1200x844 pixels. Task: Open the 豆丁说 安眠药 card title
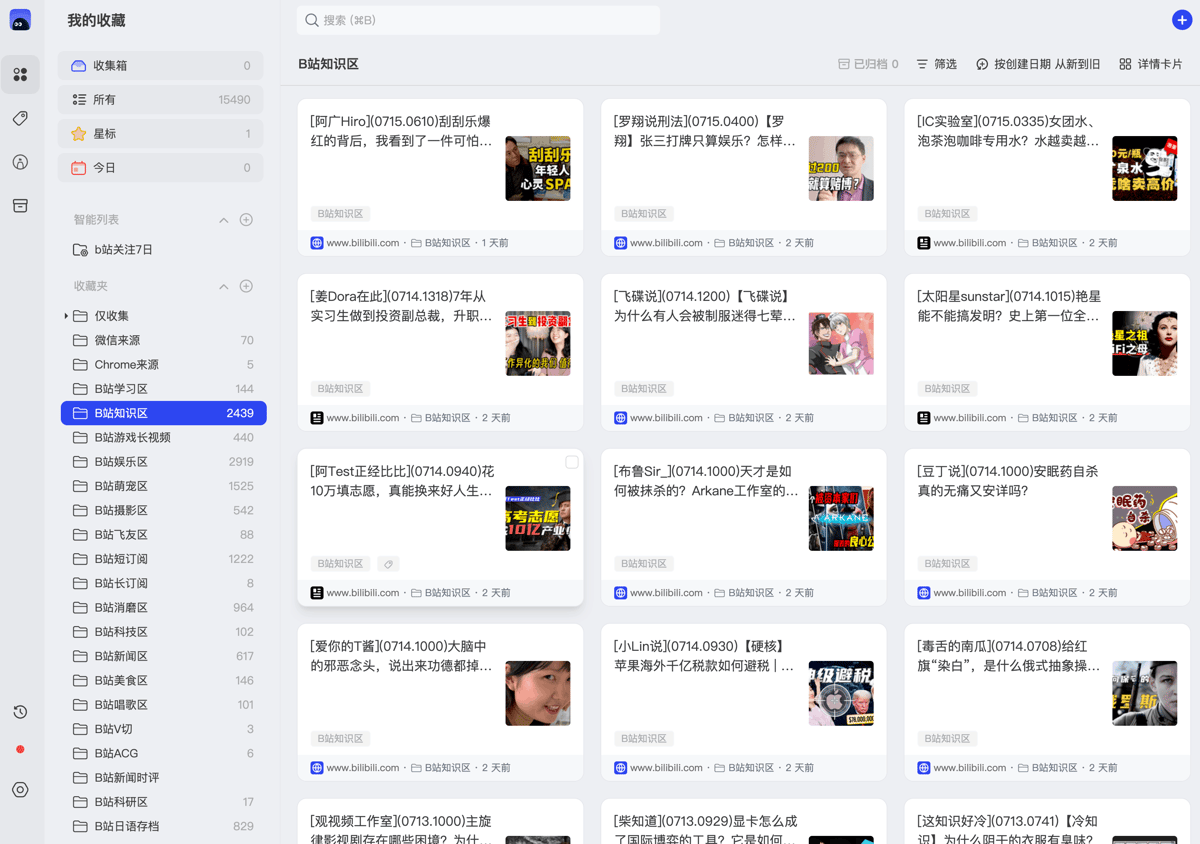click(x=1009, y=481)
